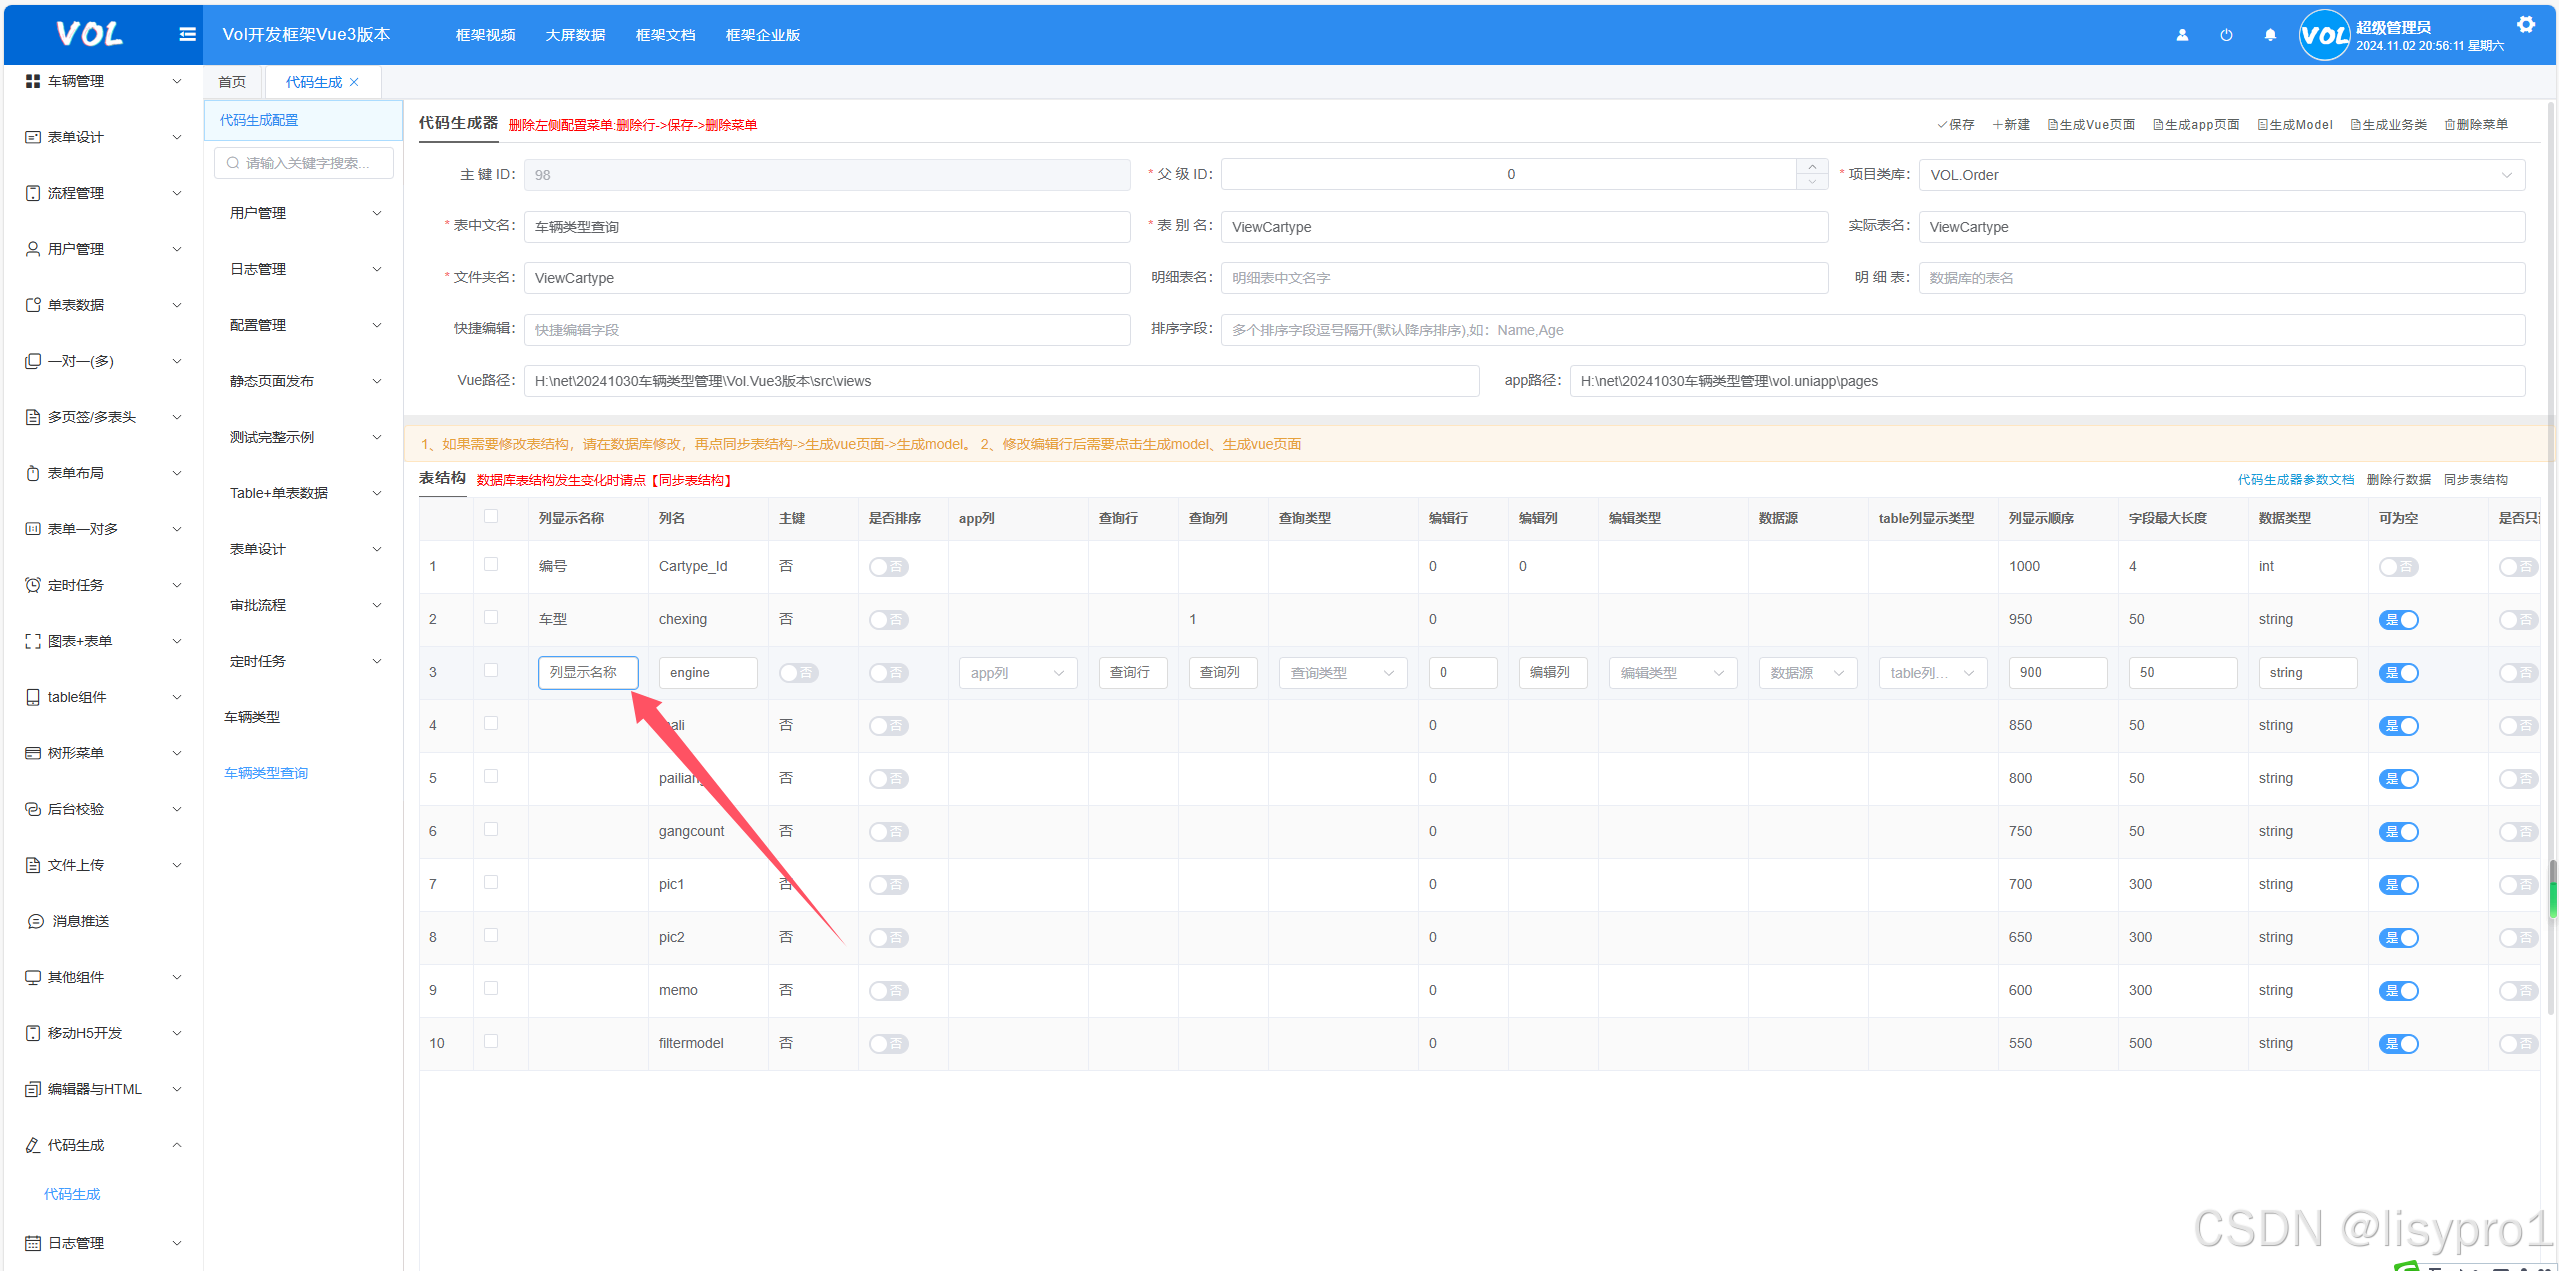Open the 项目类库 VOL.Order dropdown

(2220, 175)
